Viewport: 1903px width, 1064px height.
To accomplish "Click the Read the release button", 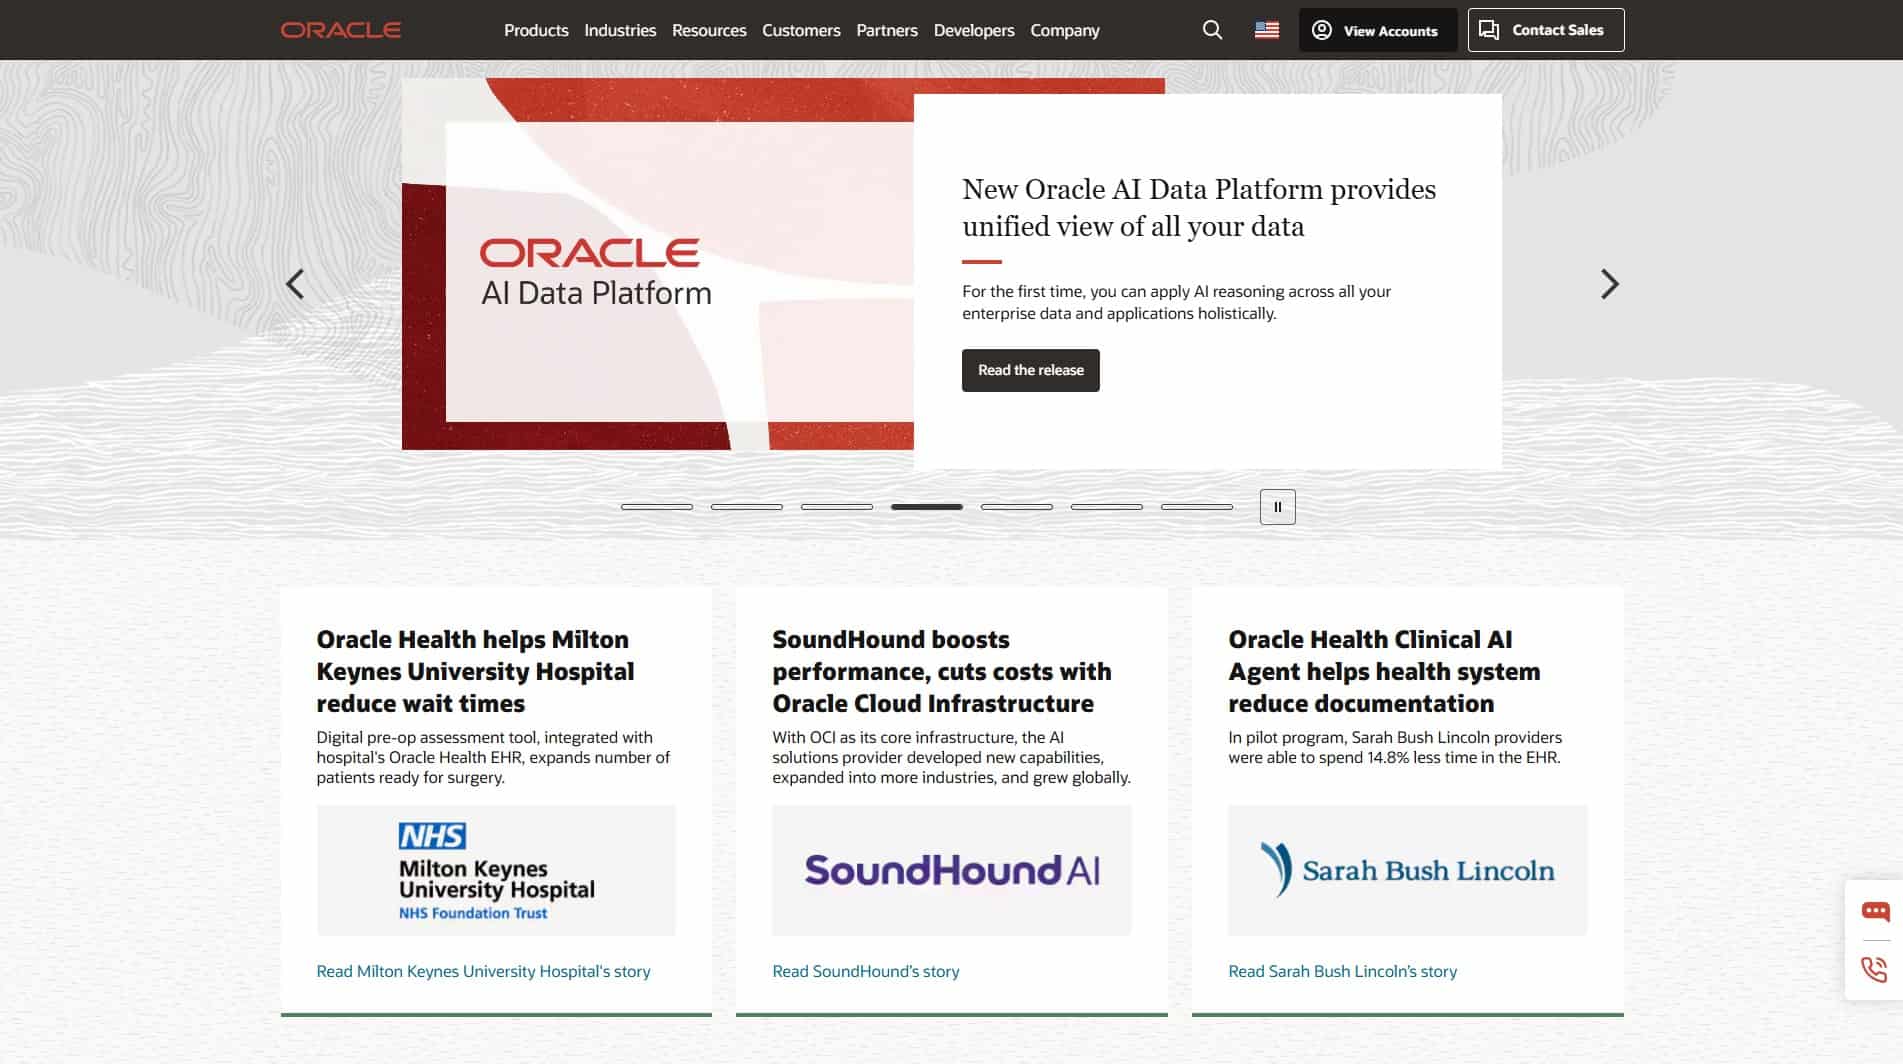I will point(1030,369).
